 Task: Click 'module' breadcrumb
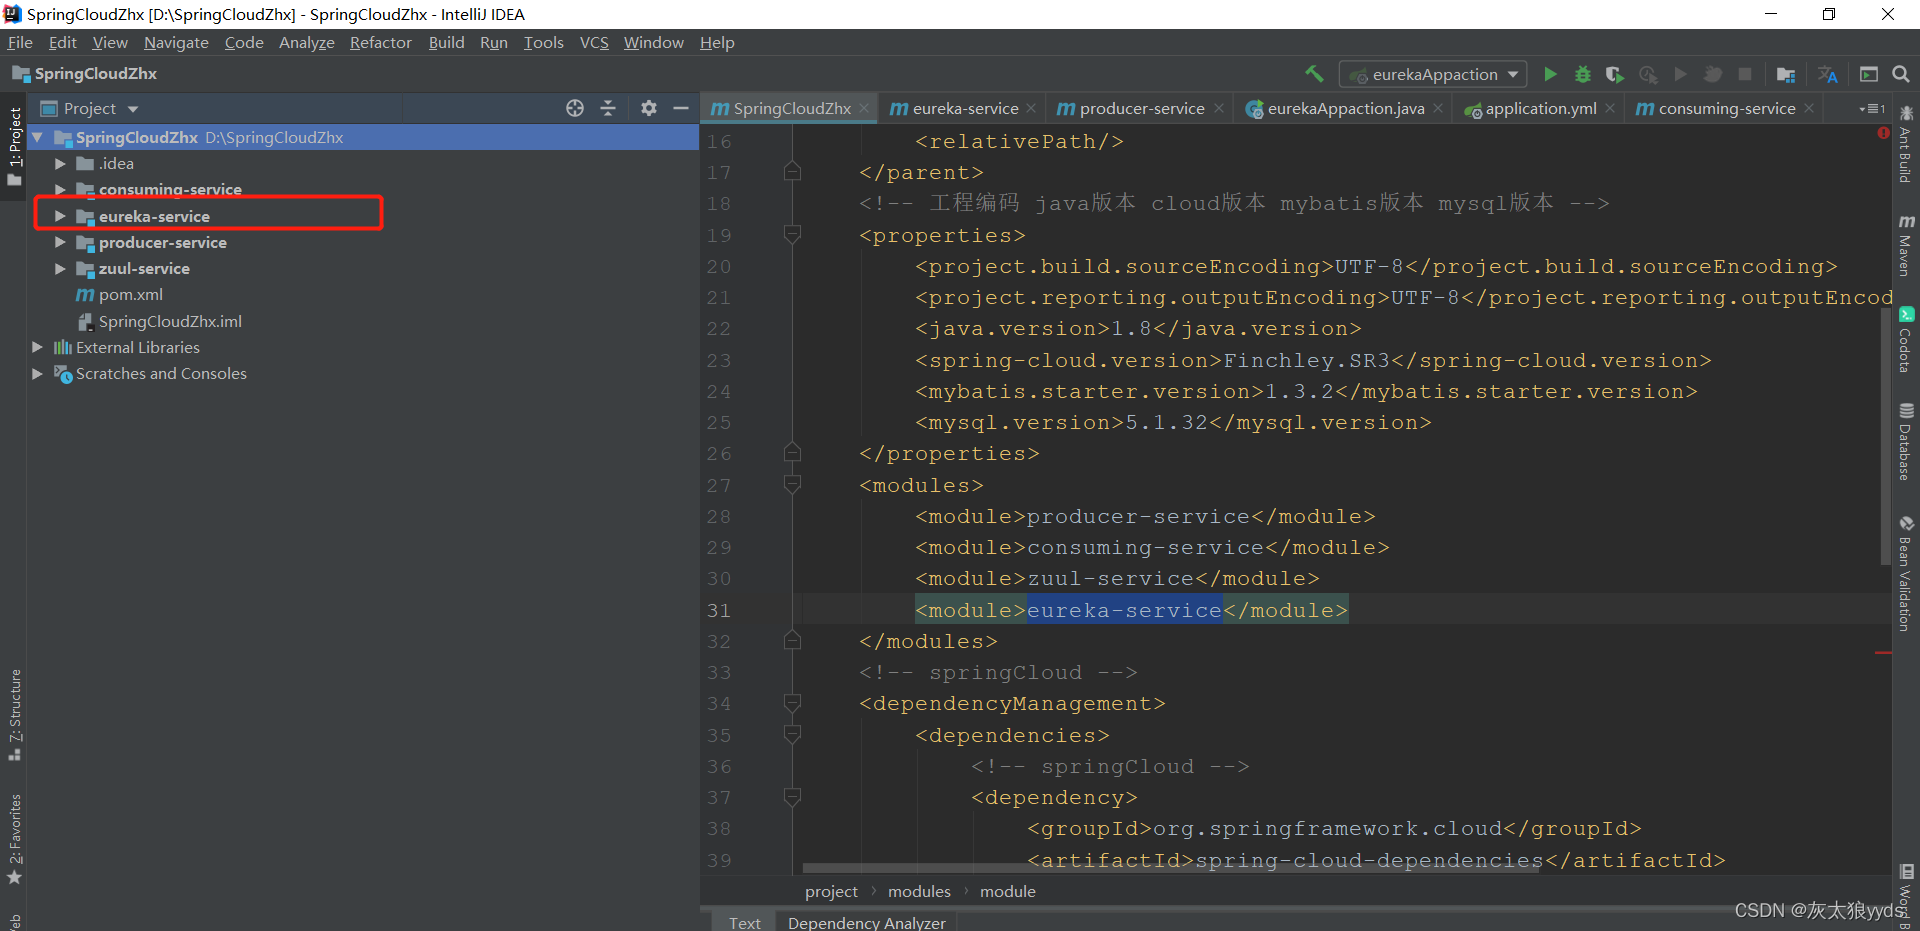(x=1007, y=891)
